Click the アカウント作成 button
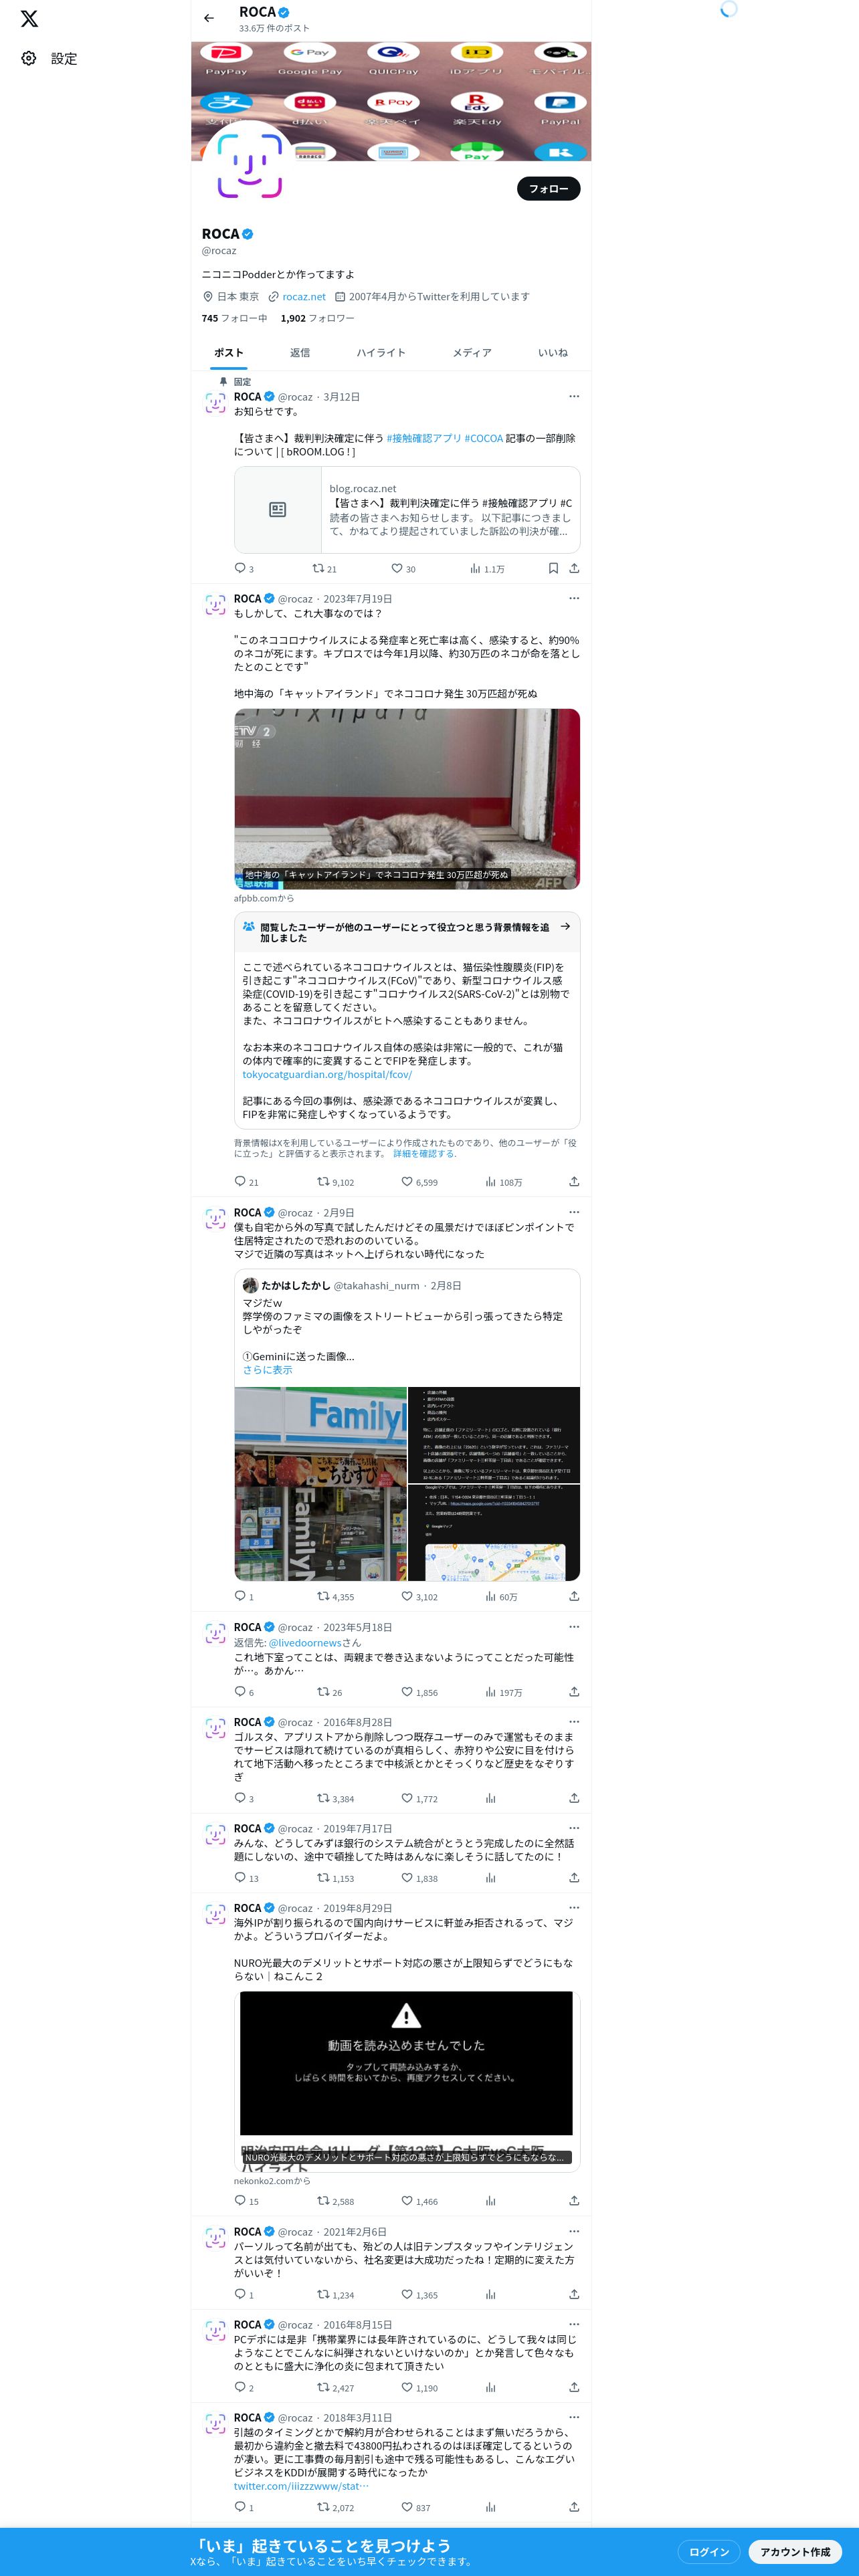Screen dimensions: 859x2576 [795, 2552]
